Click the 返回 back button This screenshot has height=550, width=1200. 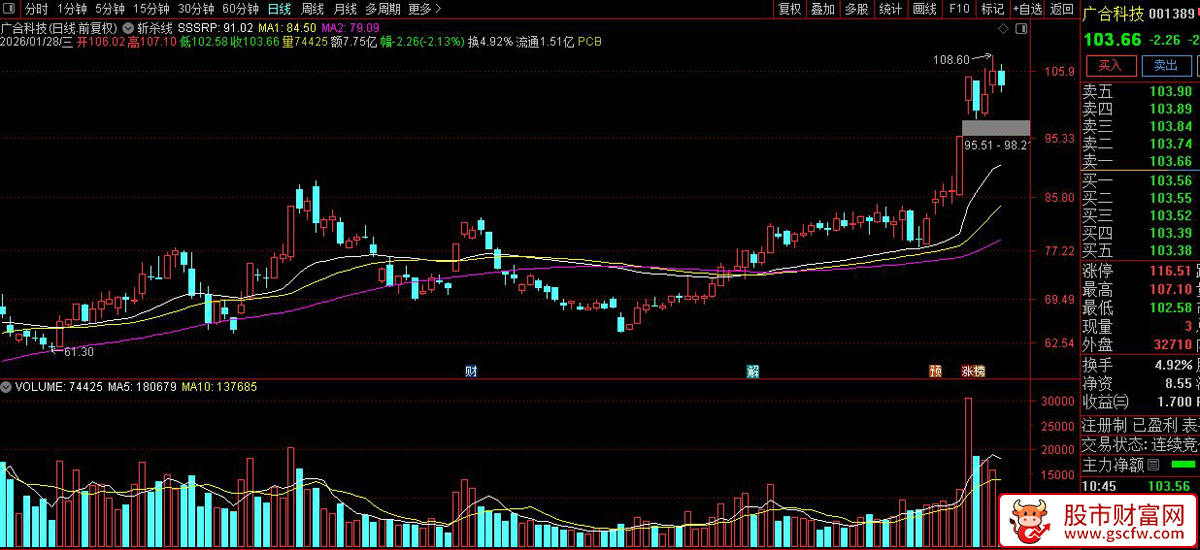coord(1061,9)
